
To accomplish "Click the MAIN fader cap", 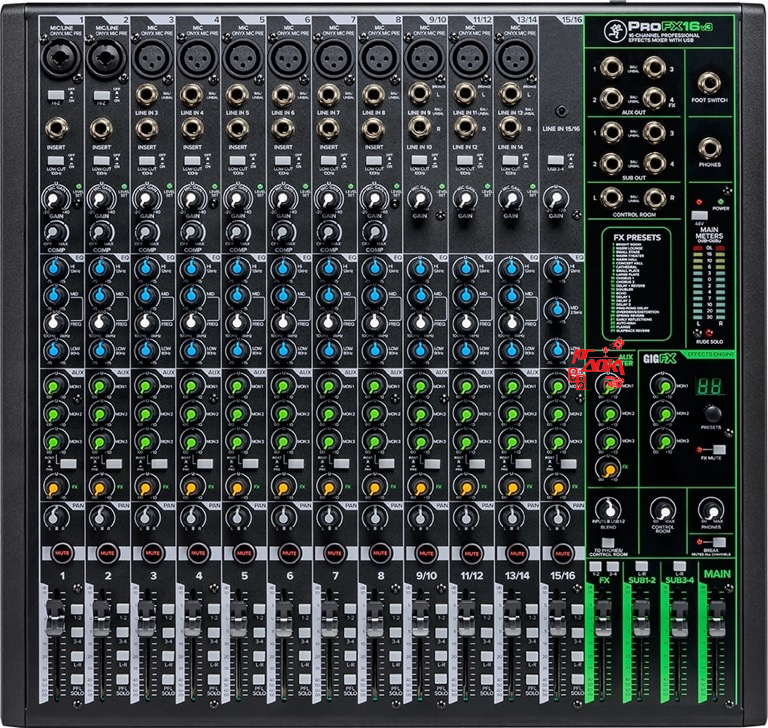I will 717,618.
